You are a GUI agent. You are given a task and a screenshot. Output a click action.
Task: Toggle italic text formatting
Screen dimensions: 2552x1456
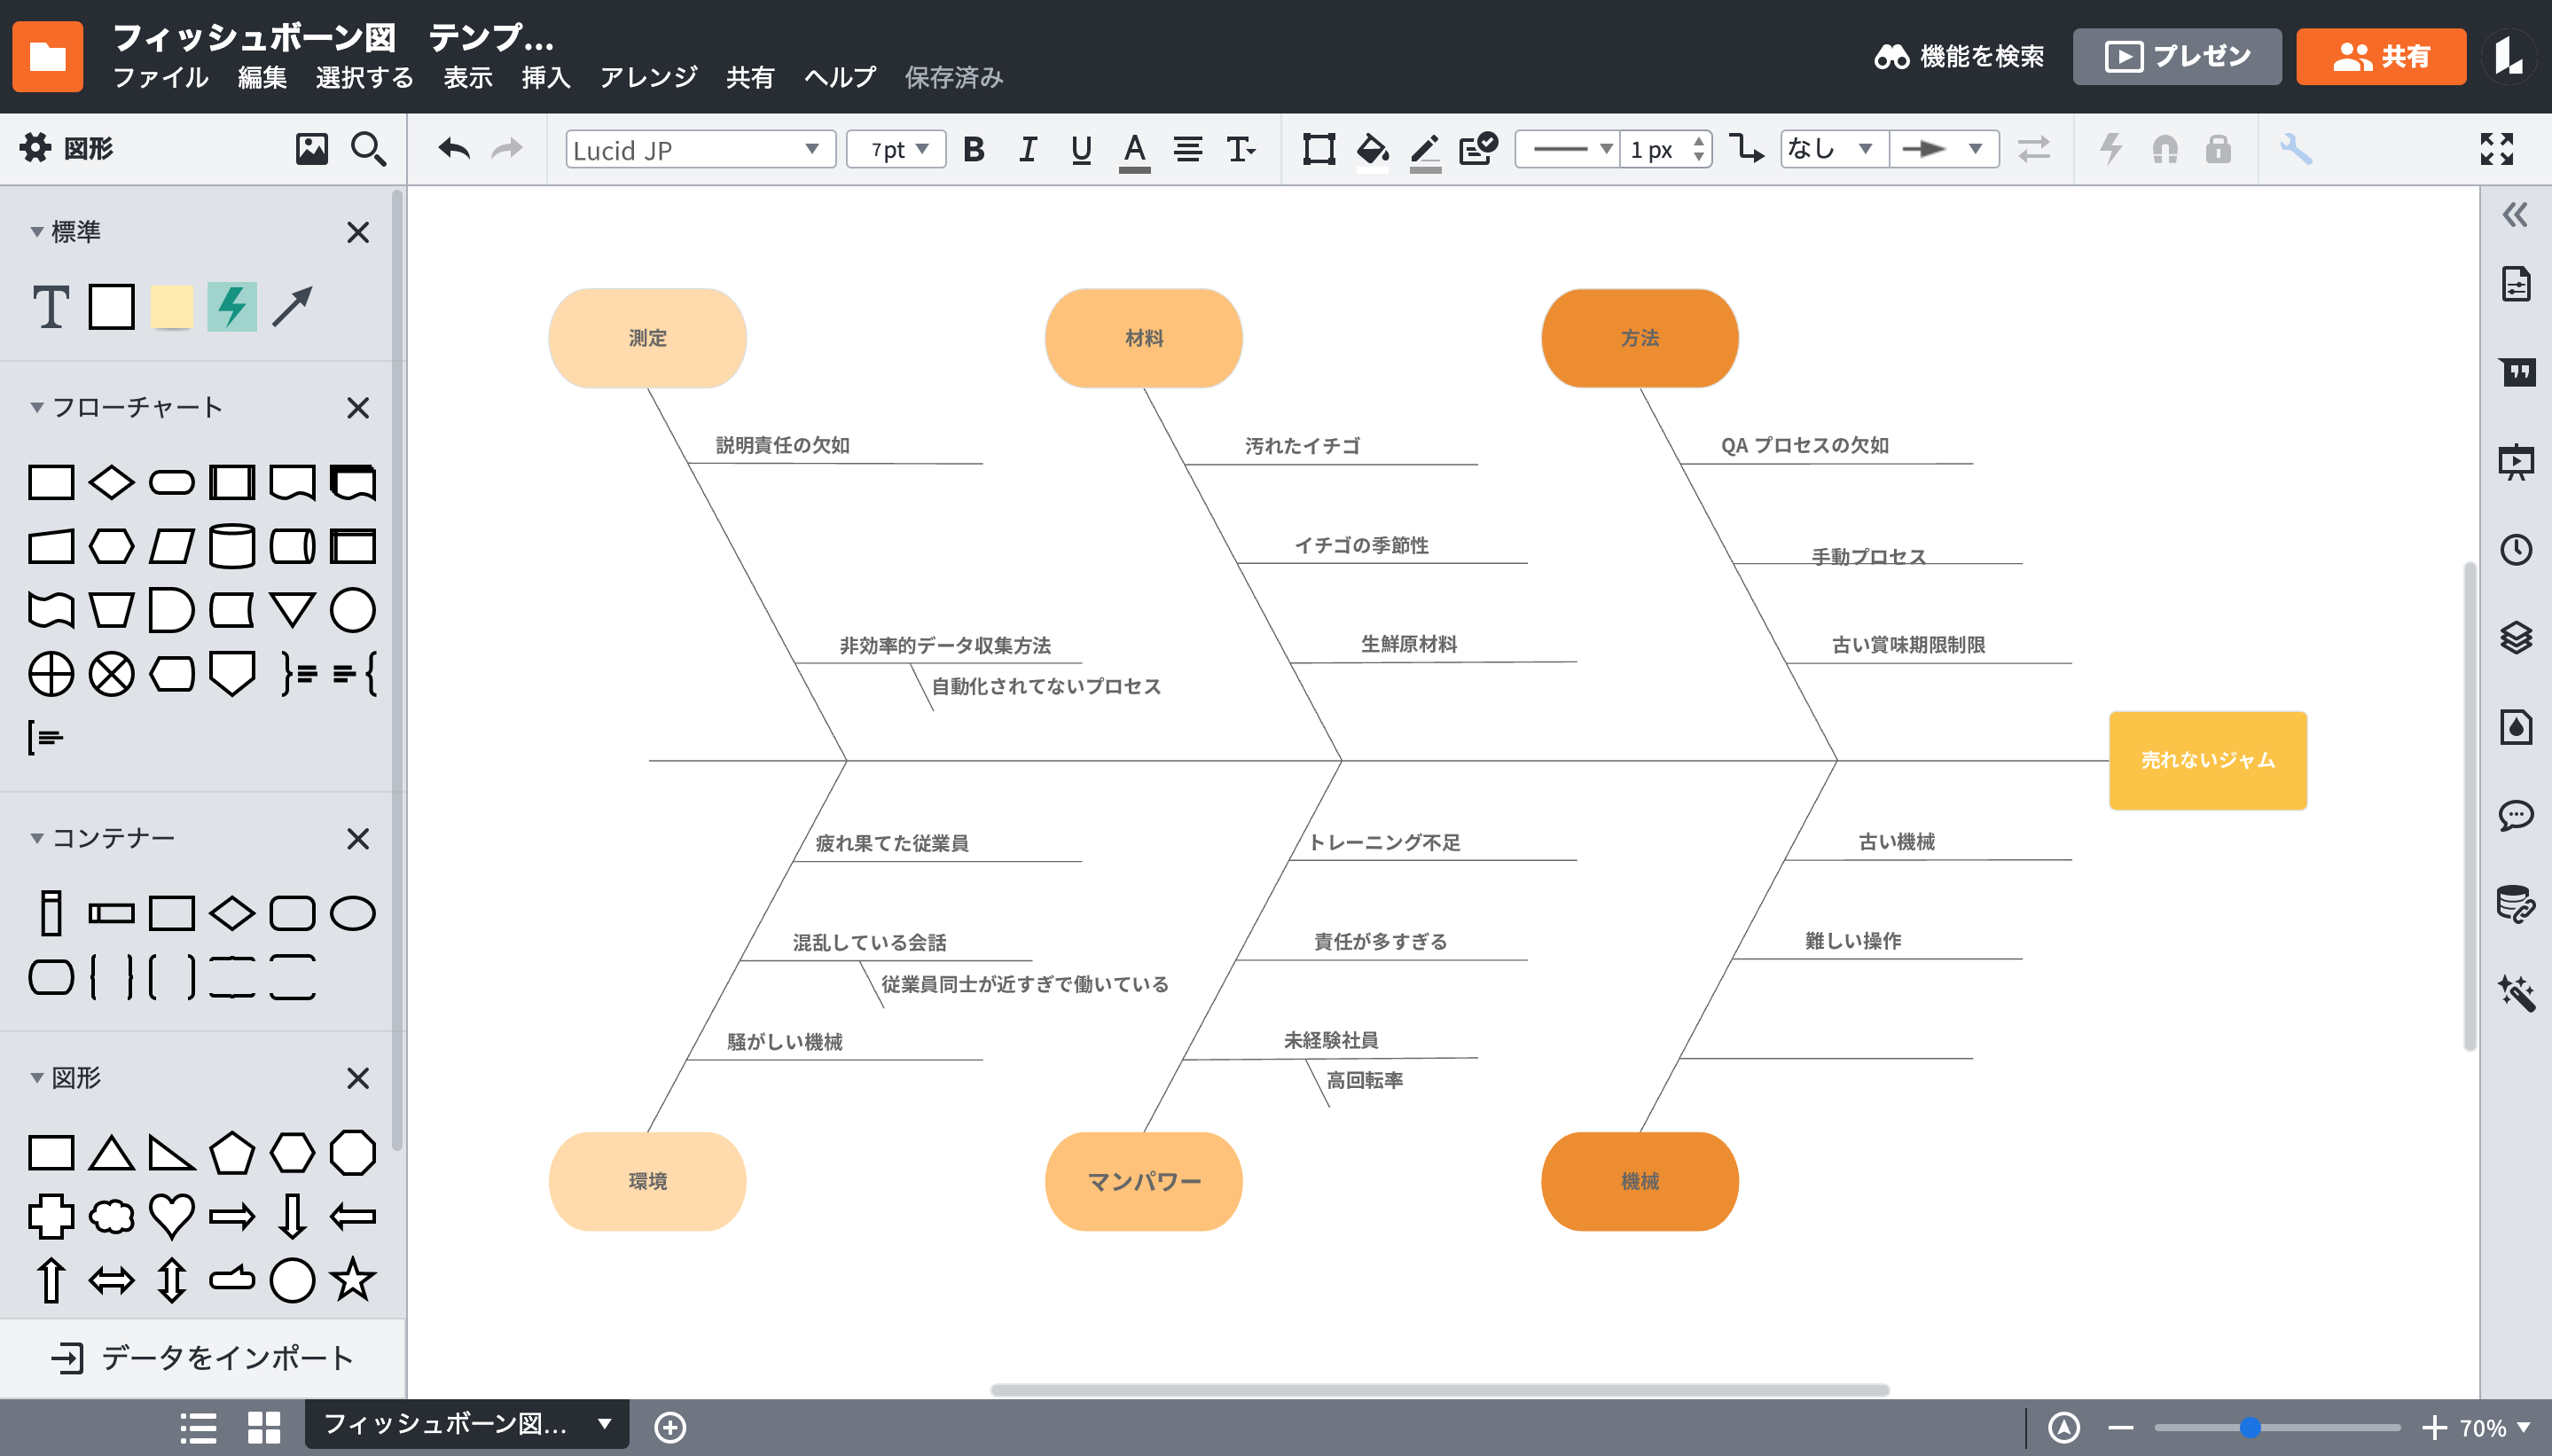tap(1027, 149)
